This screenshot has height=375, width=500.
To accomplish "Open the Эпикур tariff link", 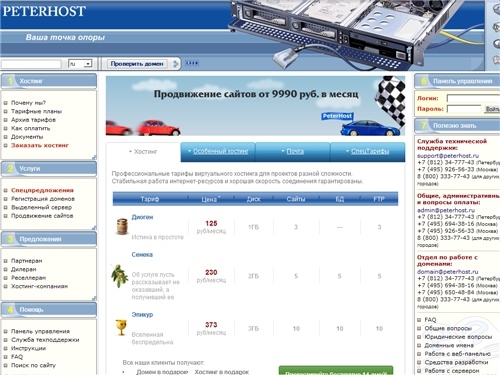I will [142, 315].
